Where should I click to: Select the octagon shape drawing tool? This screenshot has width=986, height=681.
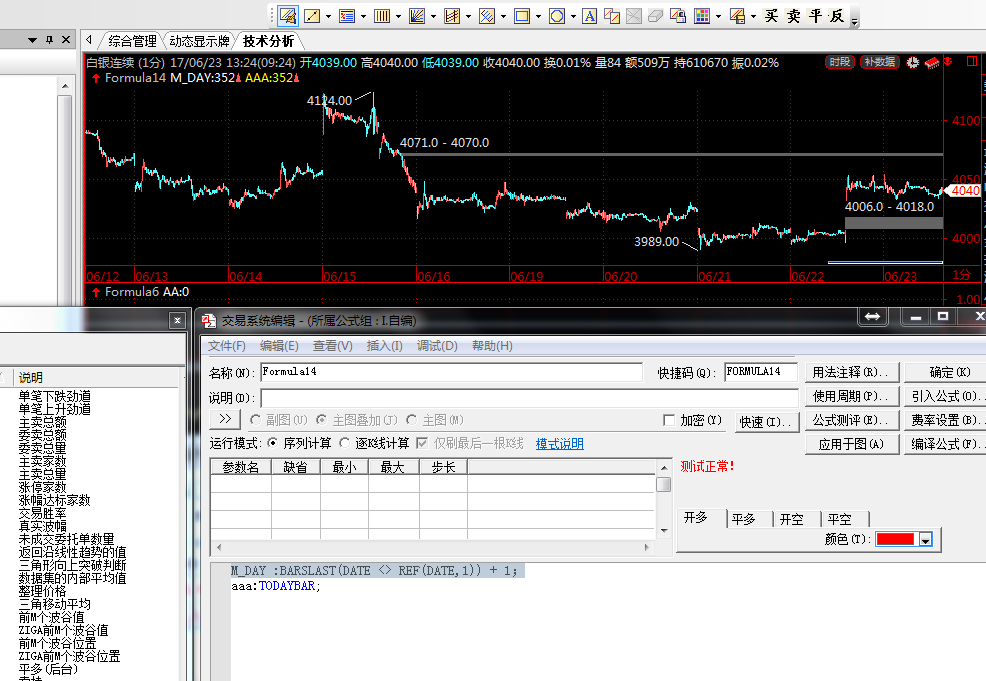(x=557, y=16)
